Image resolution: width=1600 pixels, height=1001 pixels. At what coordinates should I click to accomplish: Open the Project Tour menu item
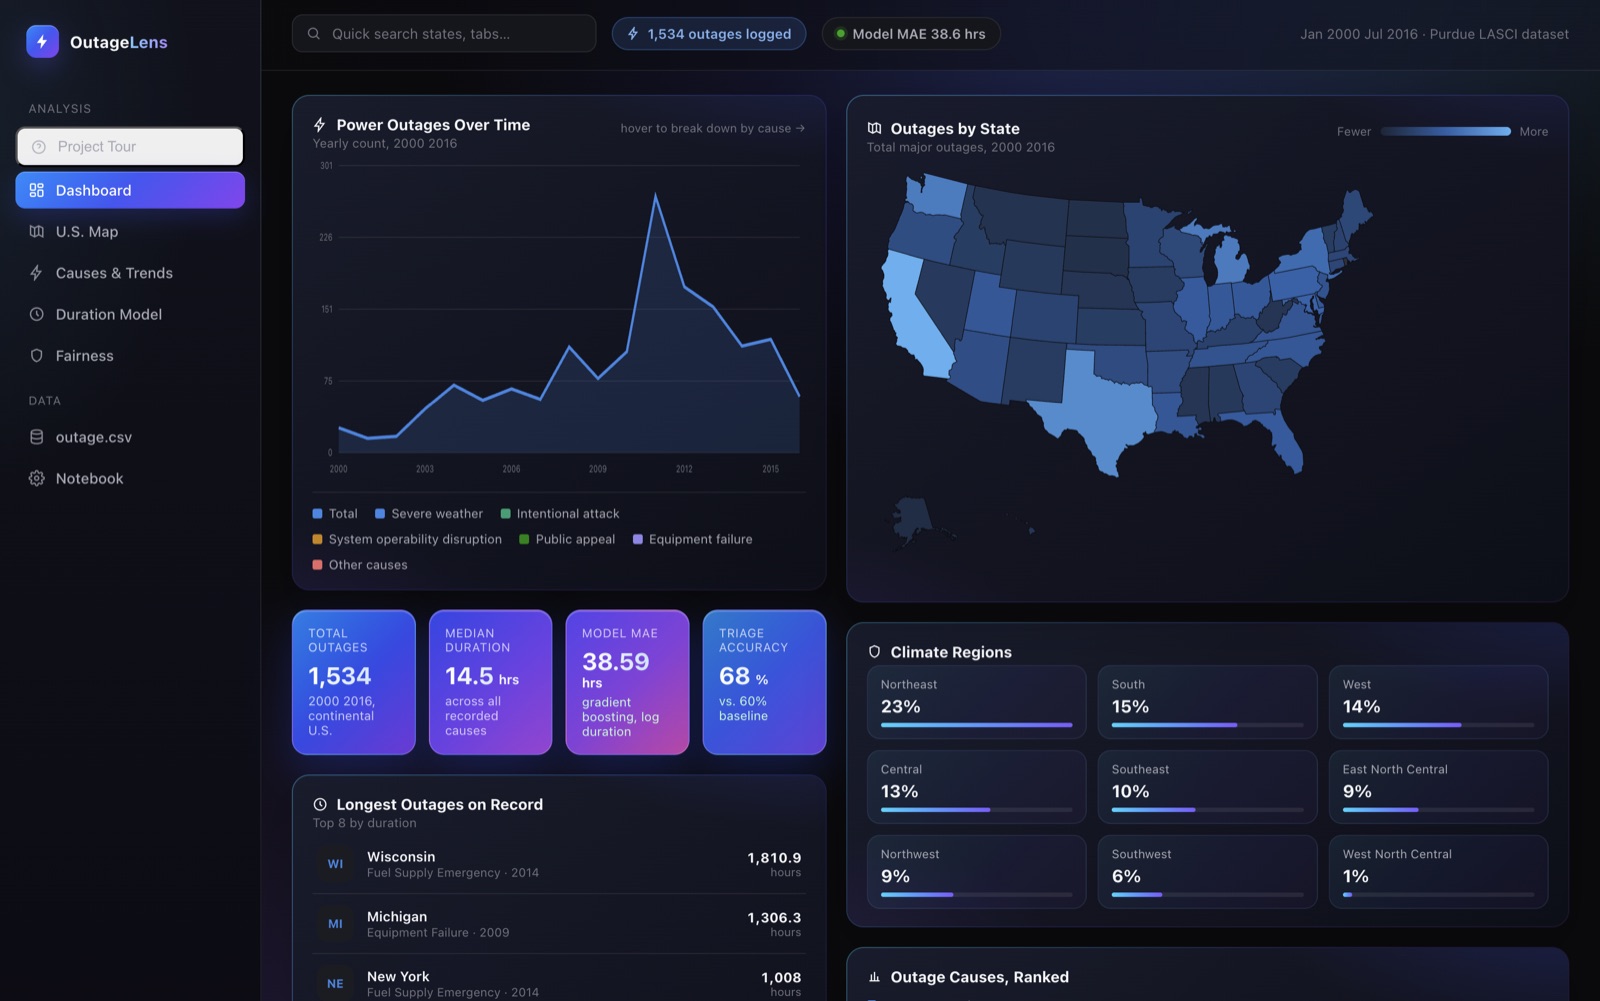[130, 147]
